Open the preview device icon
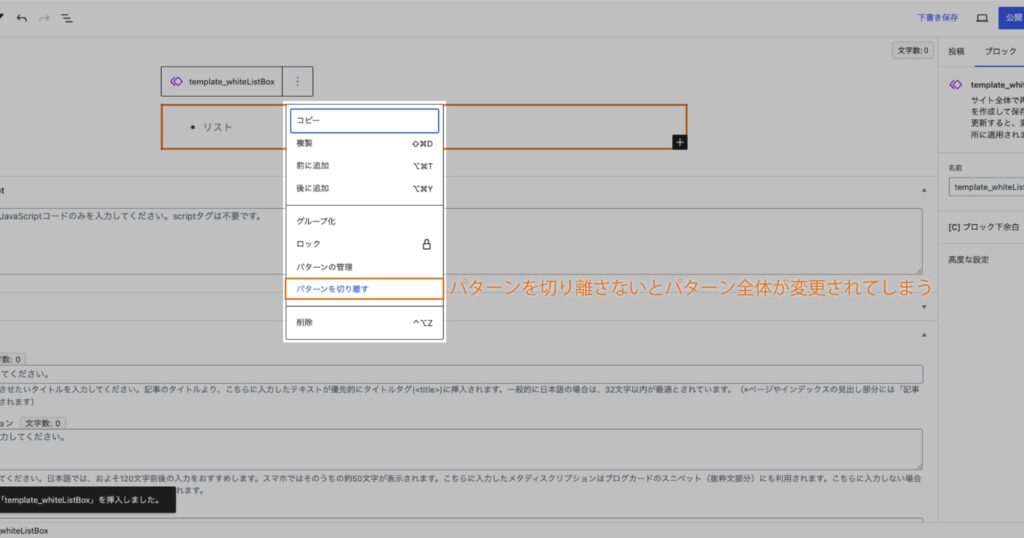The image size is (1024, 538). 982,18
